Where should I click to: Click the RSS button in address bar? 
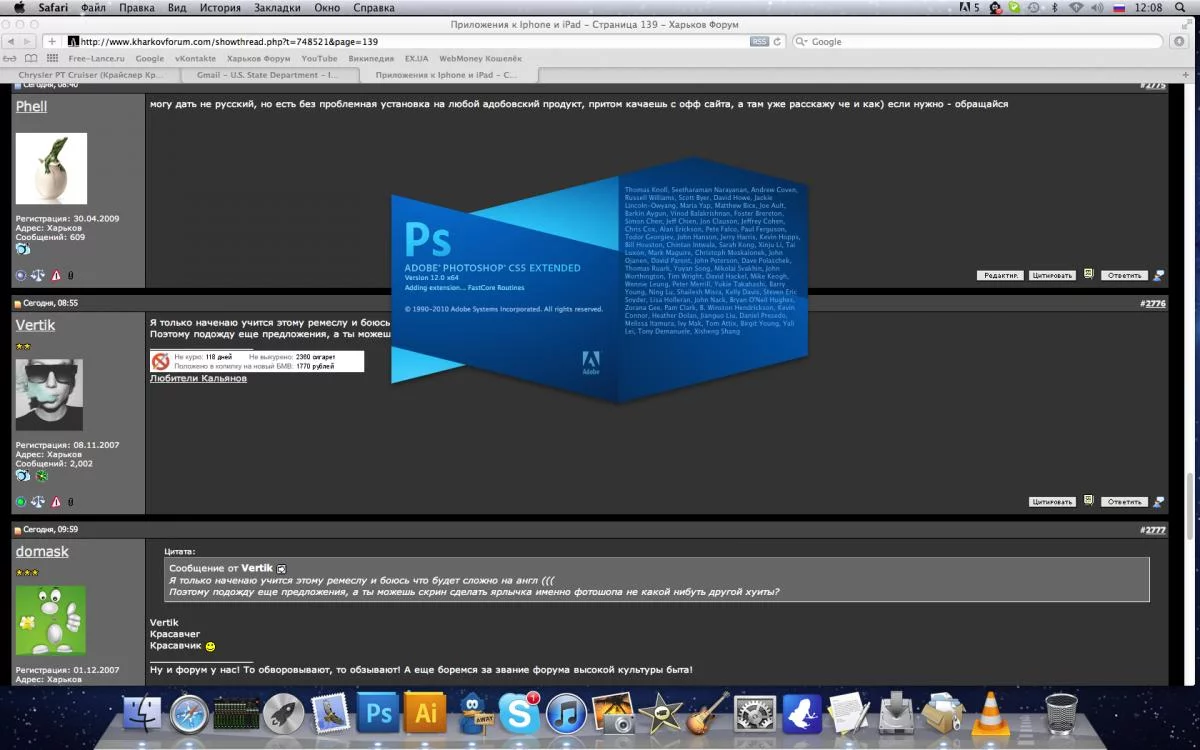[x=759, y=42]
